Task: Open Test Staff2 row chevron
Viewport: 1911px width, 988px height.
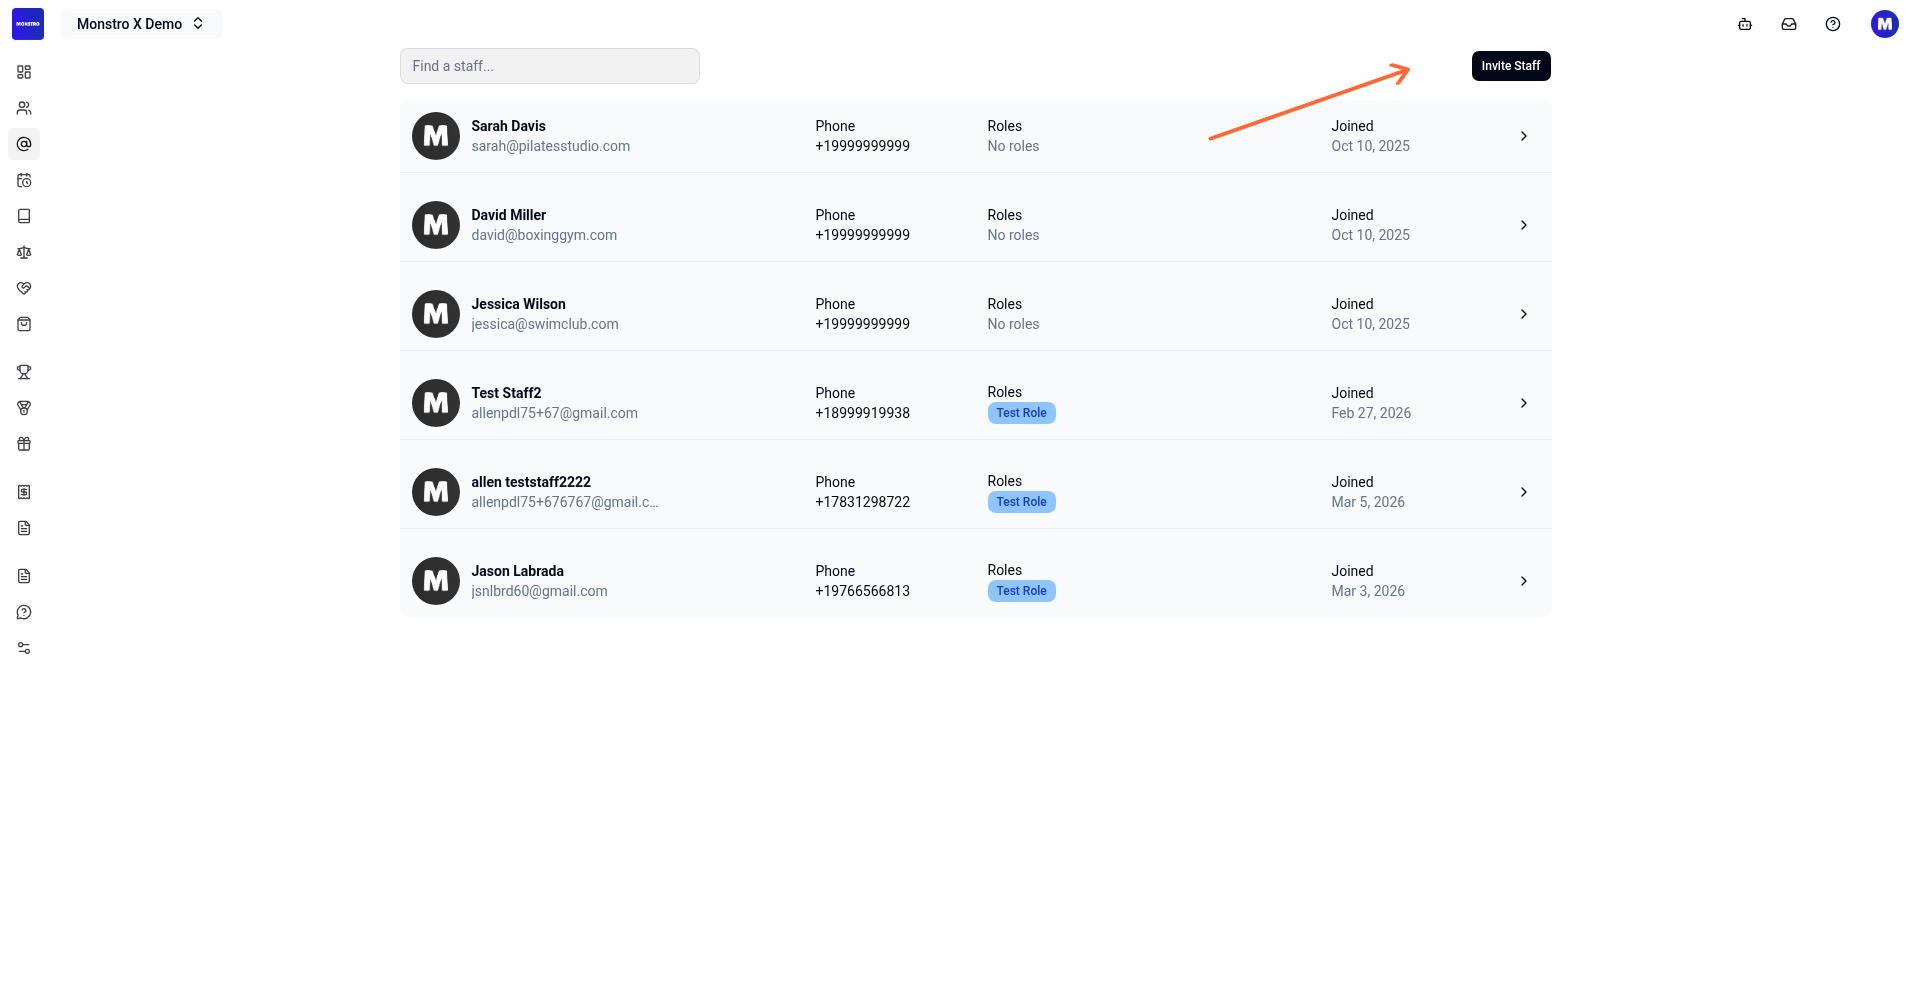Action: tap(1524, 403)
